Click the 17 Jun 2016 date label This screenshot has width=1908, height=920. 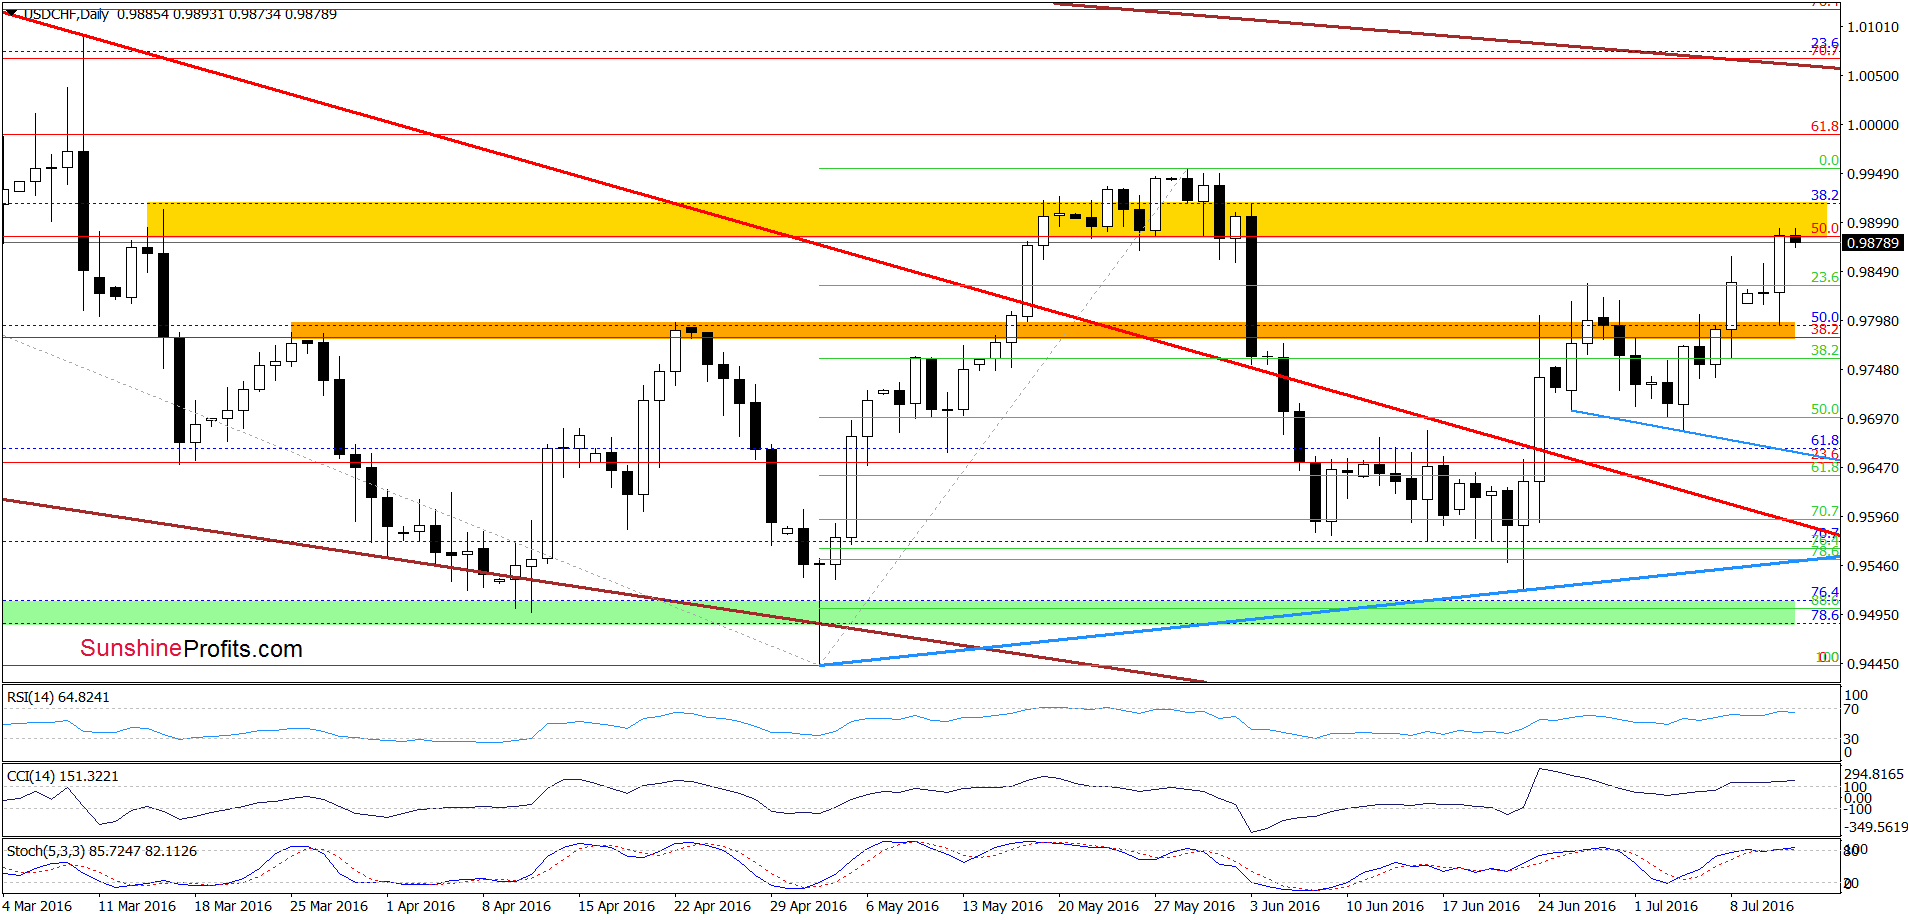tap(1481, 906)
